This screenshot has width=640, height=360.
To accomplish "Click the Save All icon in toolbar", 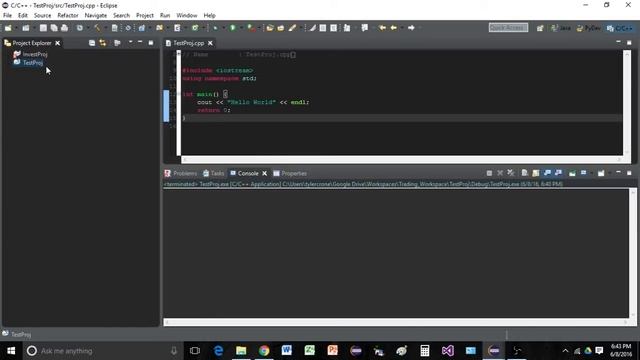I will click(54, 28).
